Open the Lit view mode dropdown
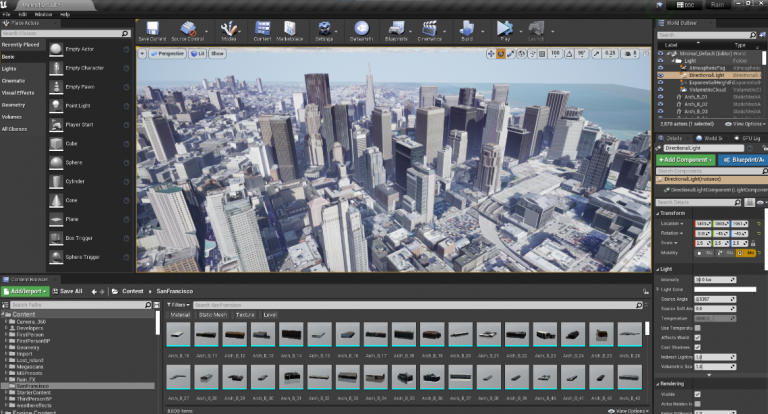This screenshot has width=768, height=414. 197,54
